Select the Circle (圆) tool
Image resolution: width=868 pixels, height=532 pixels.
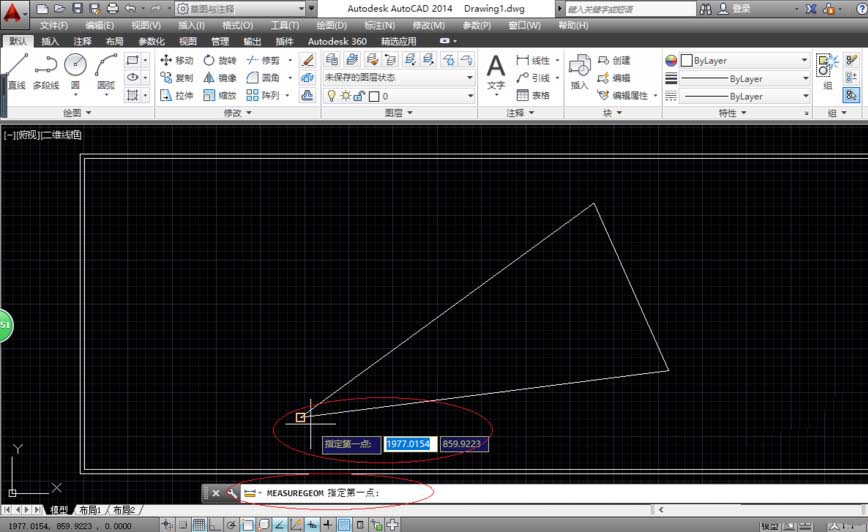tap(75, 71)
